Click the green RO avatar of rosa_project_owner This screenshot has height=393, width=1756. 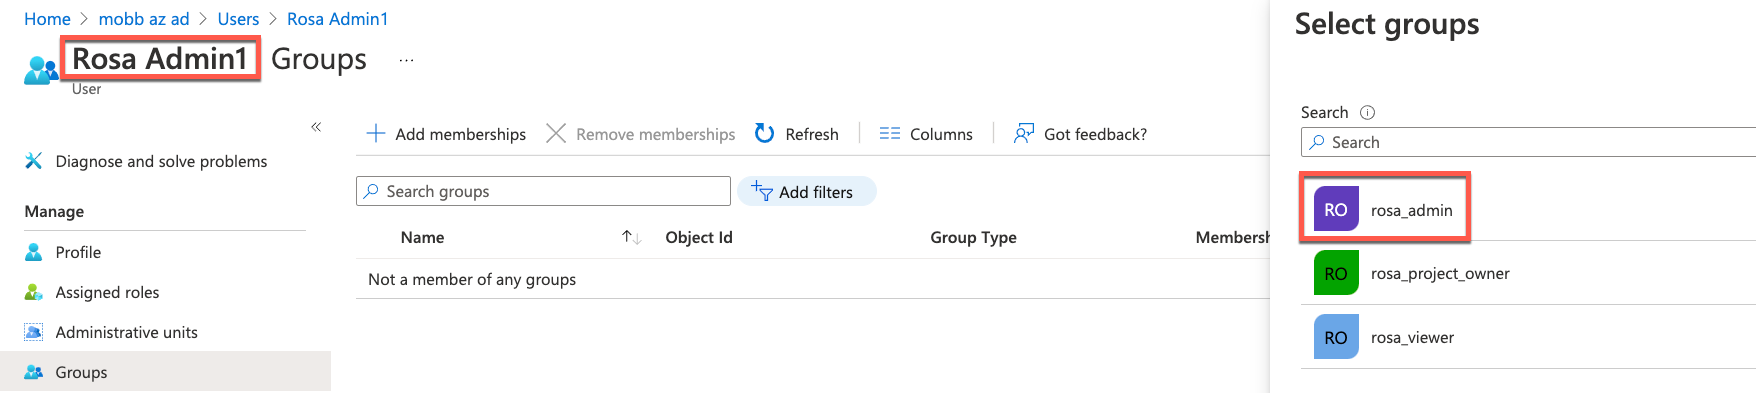pos(1336,273)
